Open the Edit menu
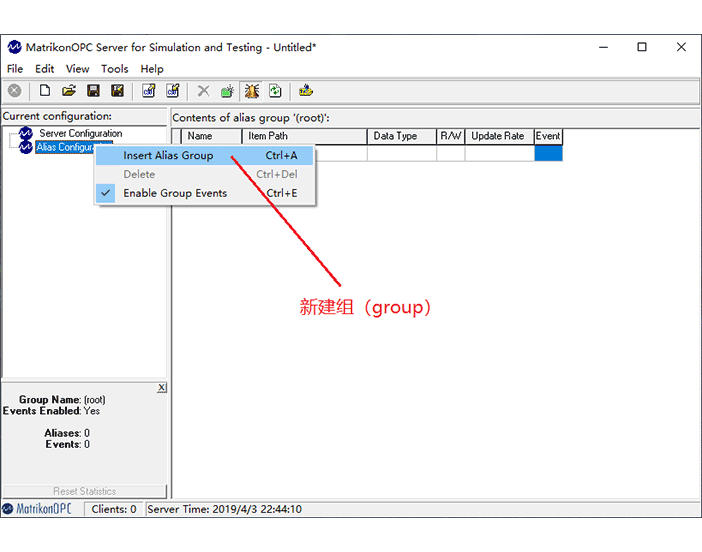This screenshot has height=552, width=702. click(x=45, y=69)
